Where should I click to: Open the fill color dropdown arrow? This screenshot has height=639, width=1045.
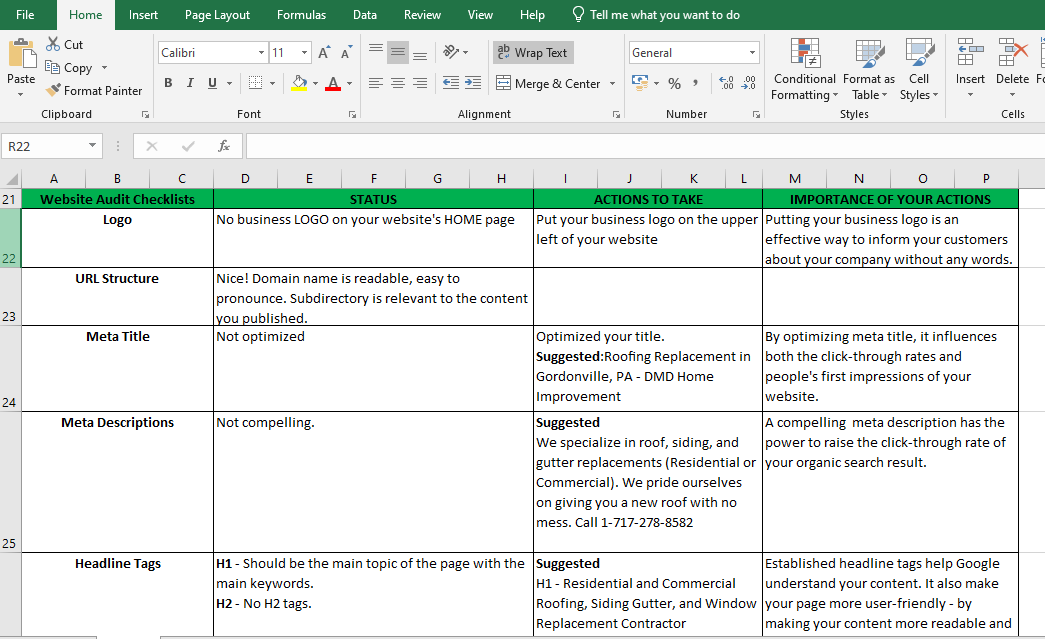click(x=315, y=83)
